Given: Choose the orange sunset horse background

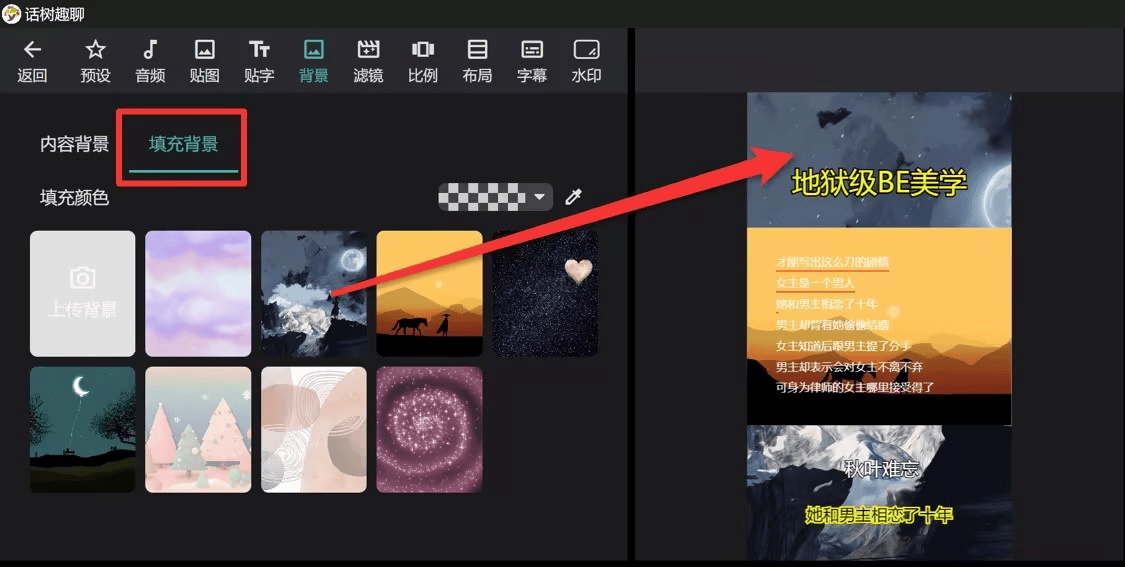Looking at the screenshot, I should [429, 294].
